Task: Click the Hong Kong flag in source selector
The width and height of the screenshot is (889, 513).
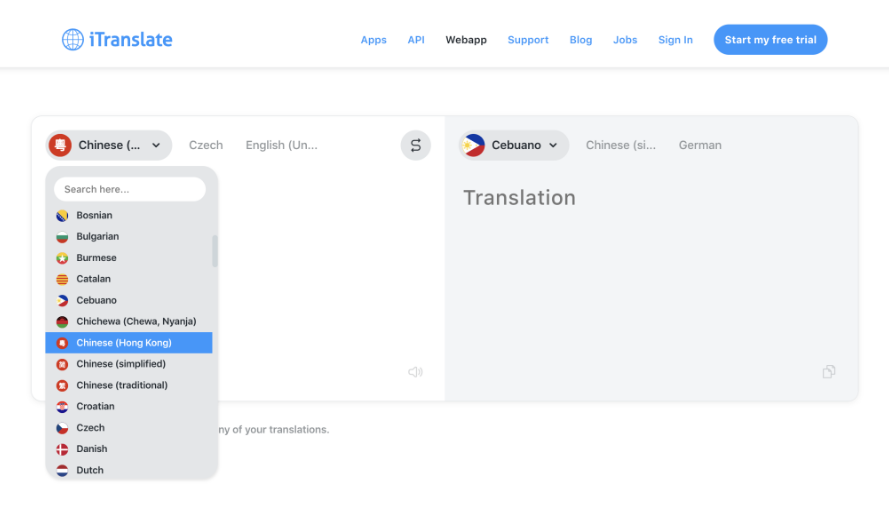Action: coord(60,145)
